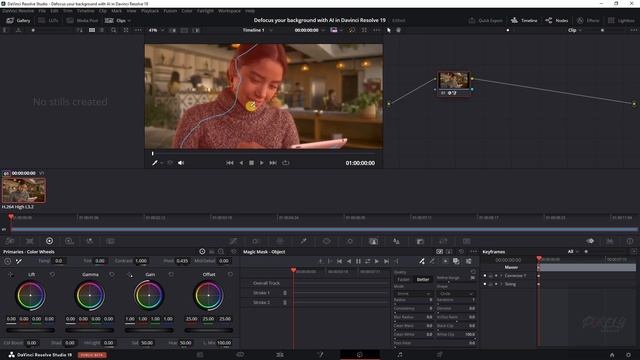The height and width of the screenshot is (360, 640).
Task: Open the Magic Mask palette
Action: [x=373, y=241]
